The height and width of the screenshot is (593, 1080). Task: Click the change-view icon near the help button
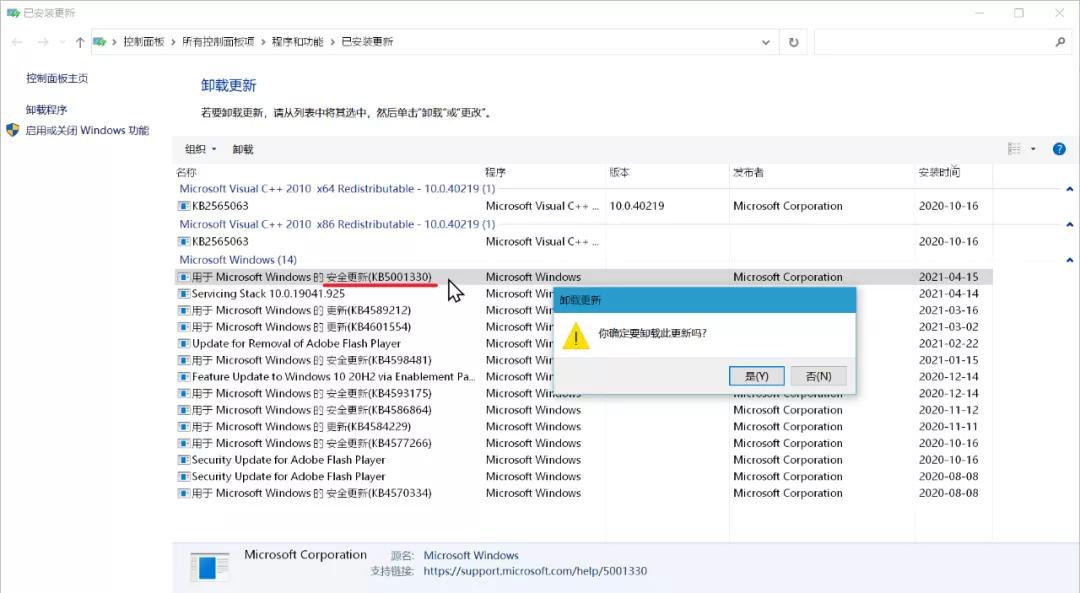[x=1013, y=148]
